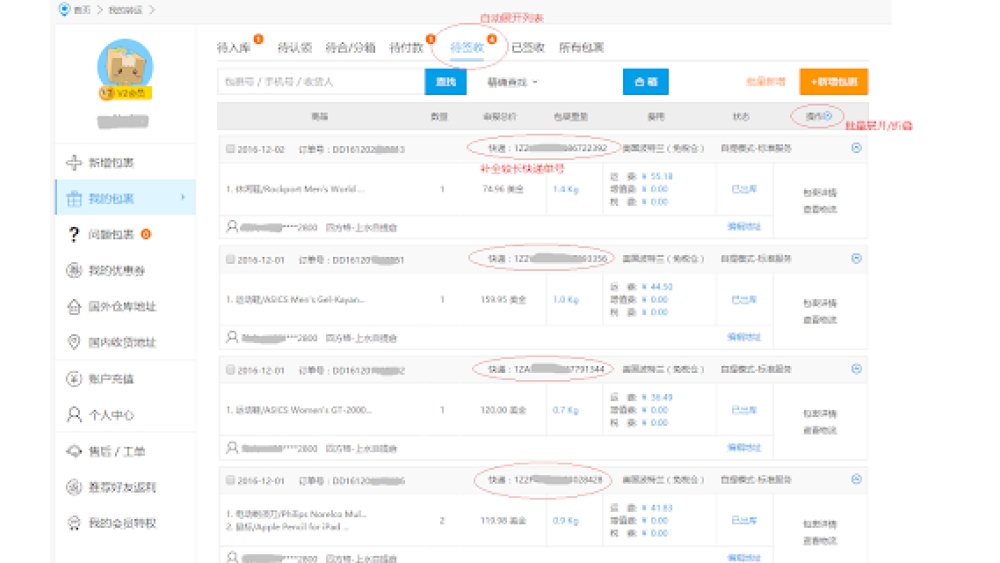Collapse the ASICS Women's GT-2000 order row
Viewport: 1000px width, 563px height.
click(857, 369)
